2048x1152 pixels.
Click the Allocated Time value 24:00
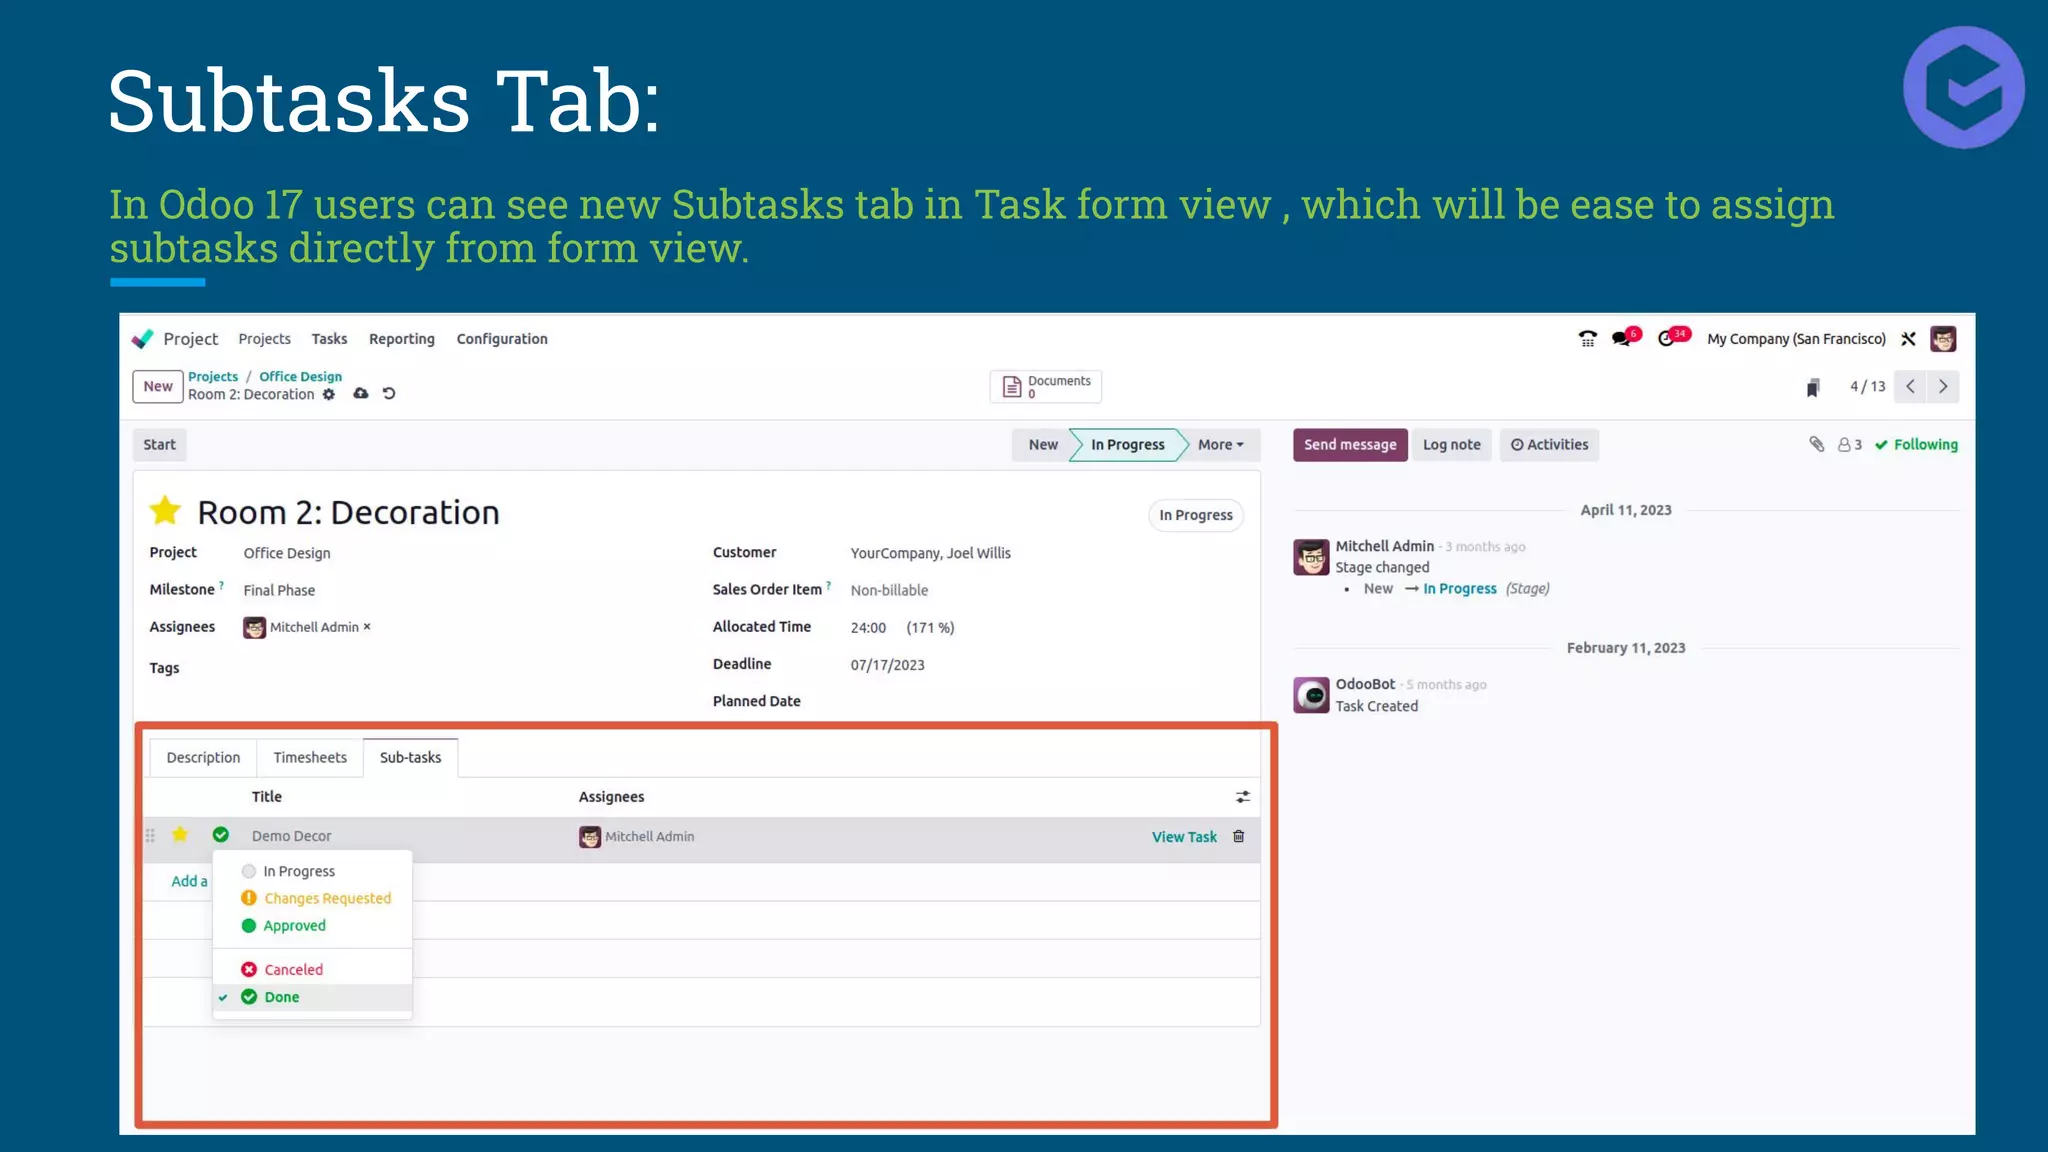868,628
